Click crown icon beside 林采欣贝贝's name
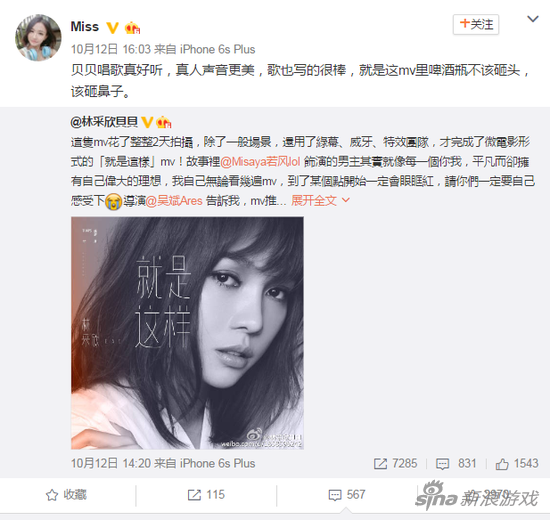Image resolution: width=550 pixels, height=520 pixels. click(x=163, y=122)
